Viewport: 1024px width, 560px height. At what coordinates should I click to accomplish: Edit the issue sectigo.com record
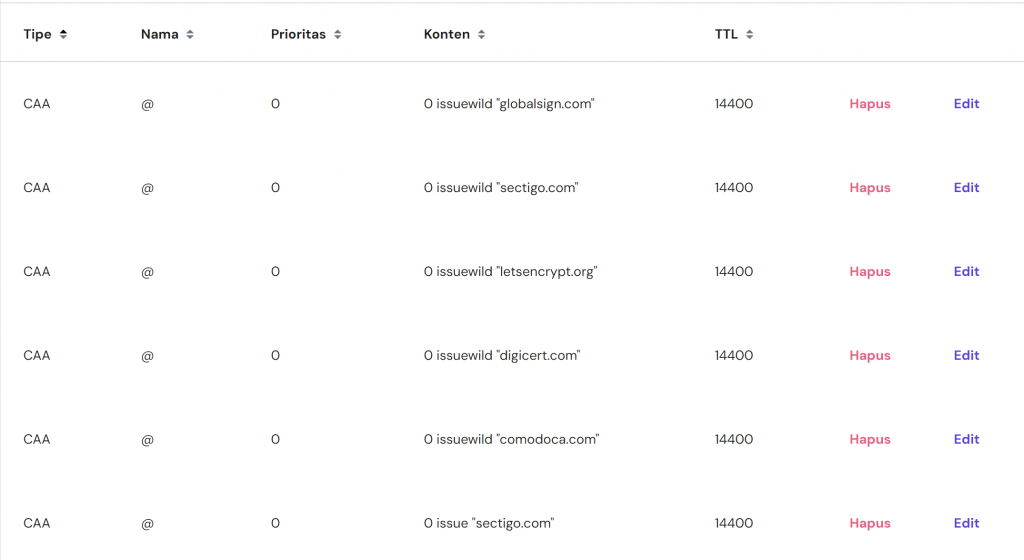coord(966,524)
